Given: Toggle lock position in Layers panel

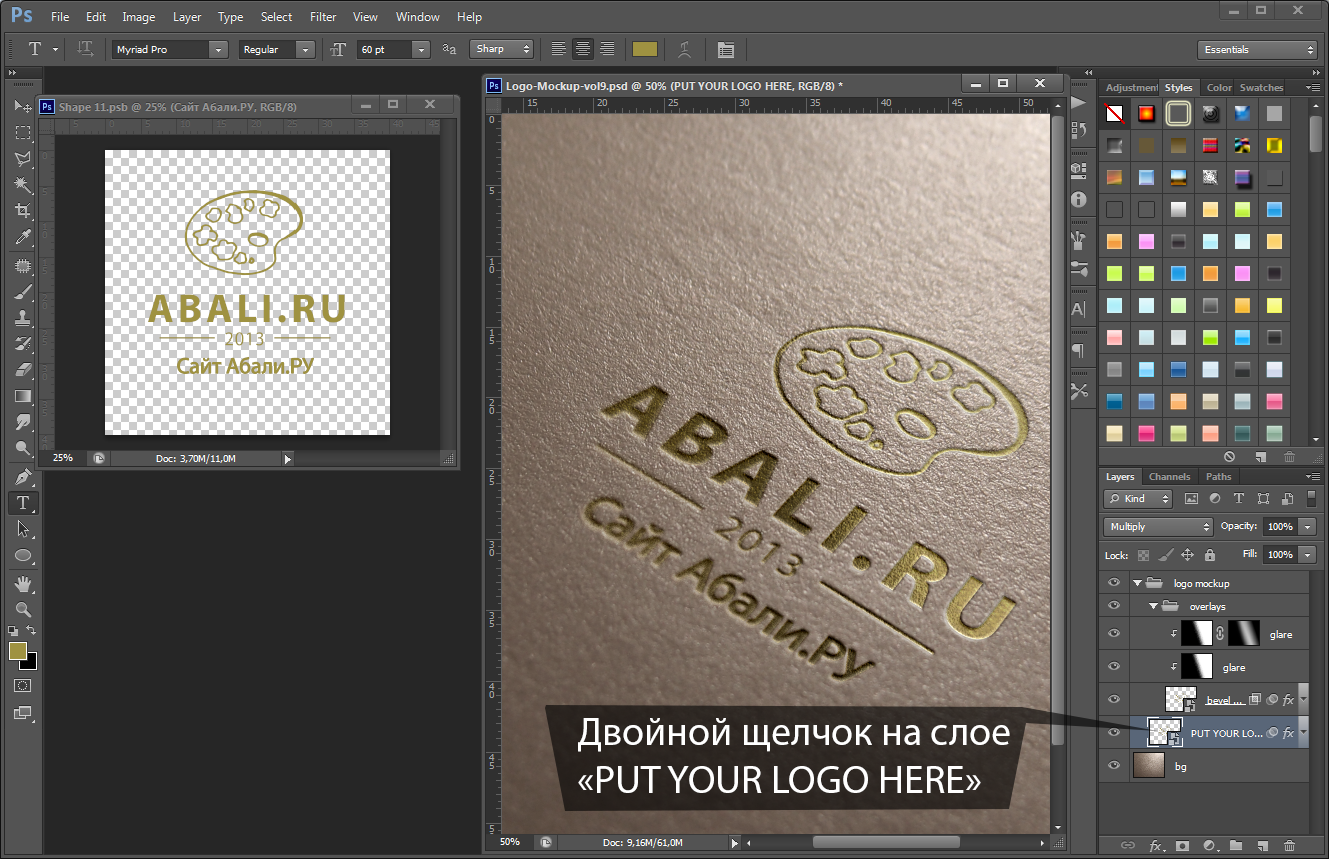Looking at the screenshot, I should click(1188, 554).
